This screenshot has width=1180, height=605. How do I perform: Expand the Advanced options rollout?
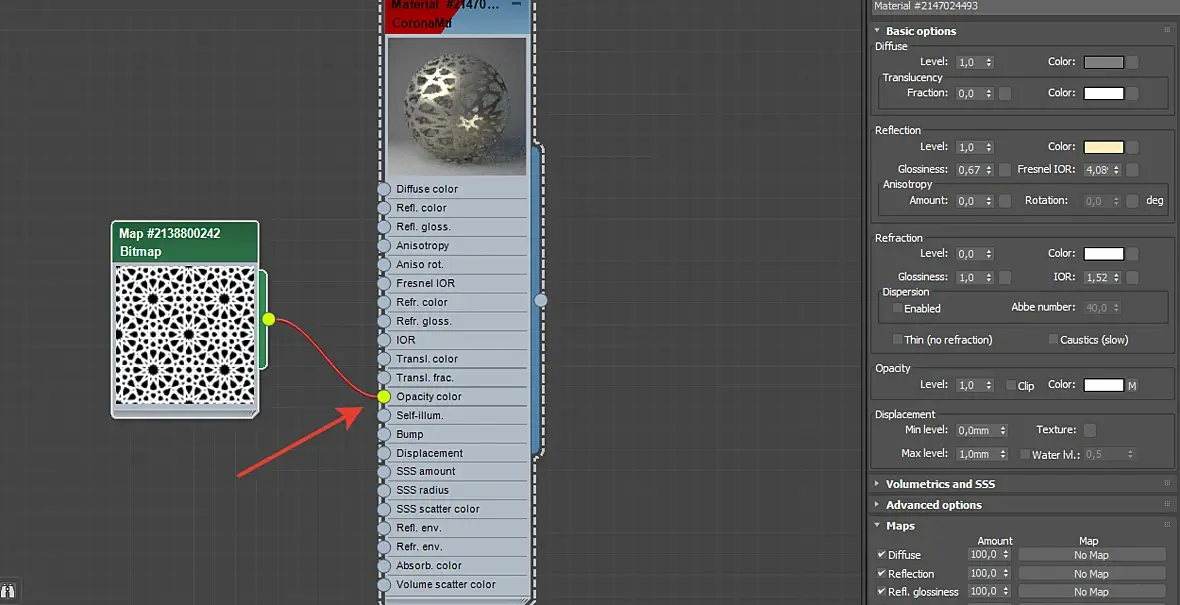click(x=933, y=505)
